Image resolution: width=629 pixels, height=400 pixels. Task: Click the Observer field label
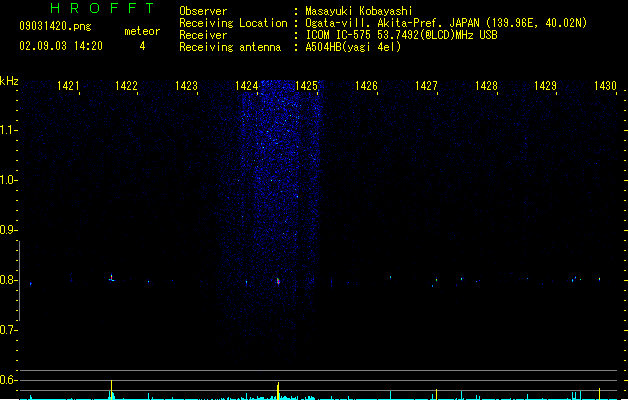pos(203,11)
